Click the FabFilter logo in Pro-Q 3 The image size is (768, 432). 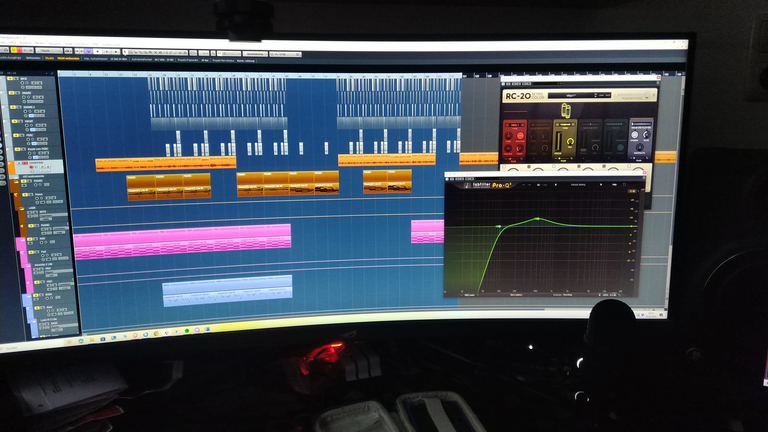(478, 185)
